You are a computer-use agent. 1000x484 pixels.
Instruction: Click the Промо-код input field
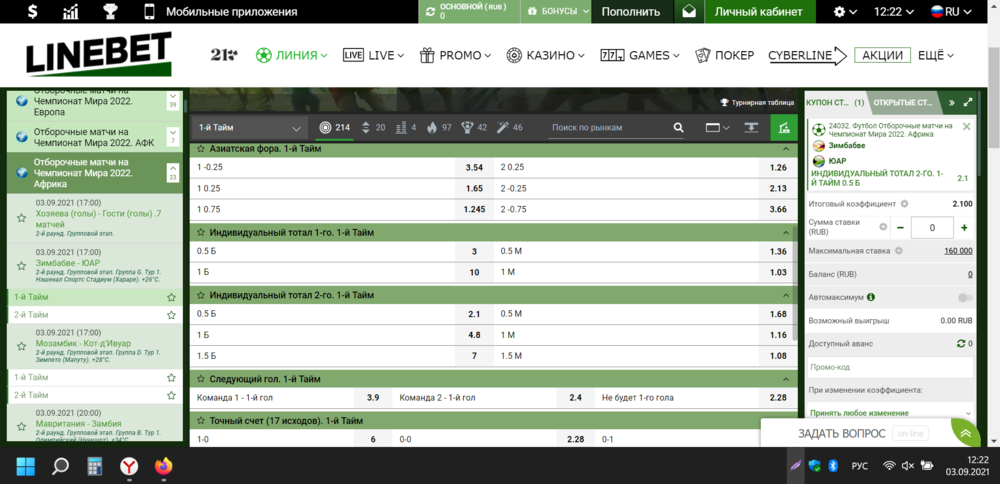890,367
